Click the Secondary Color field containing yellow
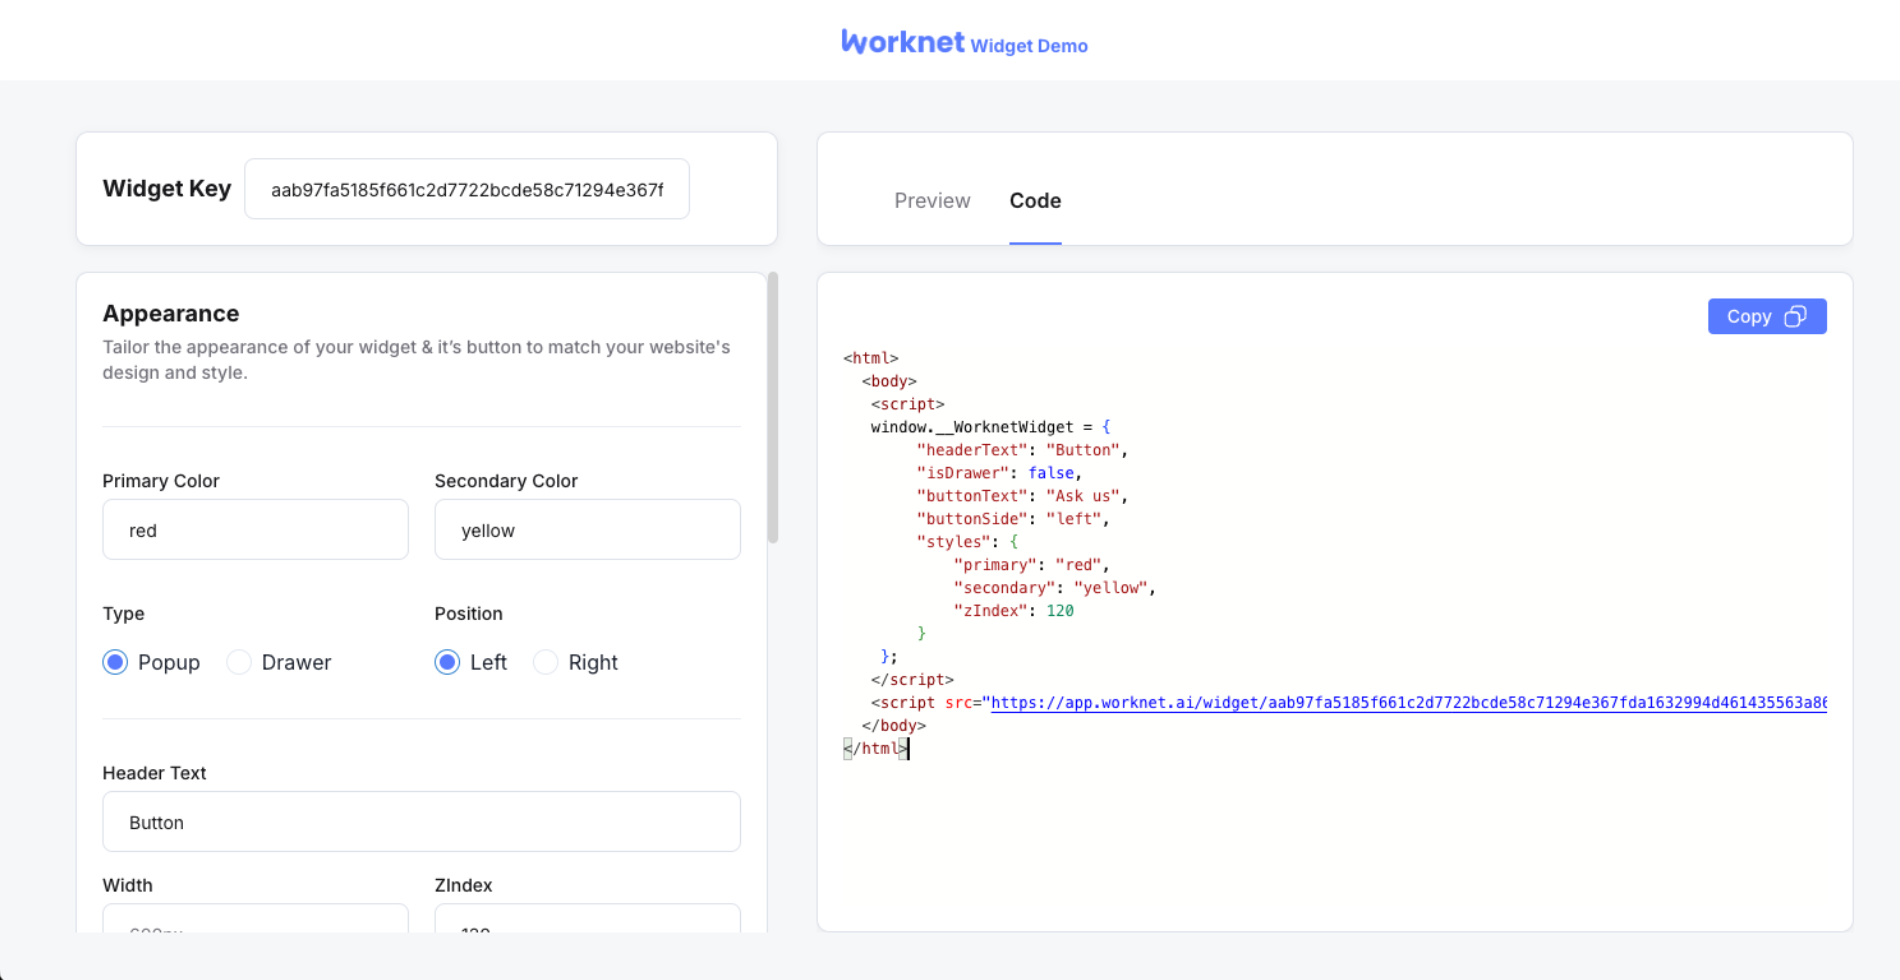 click(x=587, y=530)
